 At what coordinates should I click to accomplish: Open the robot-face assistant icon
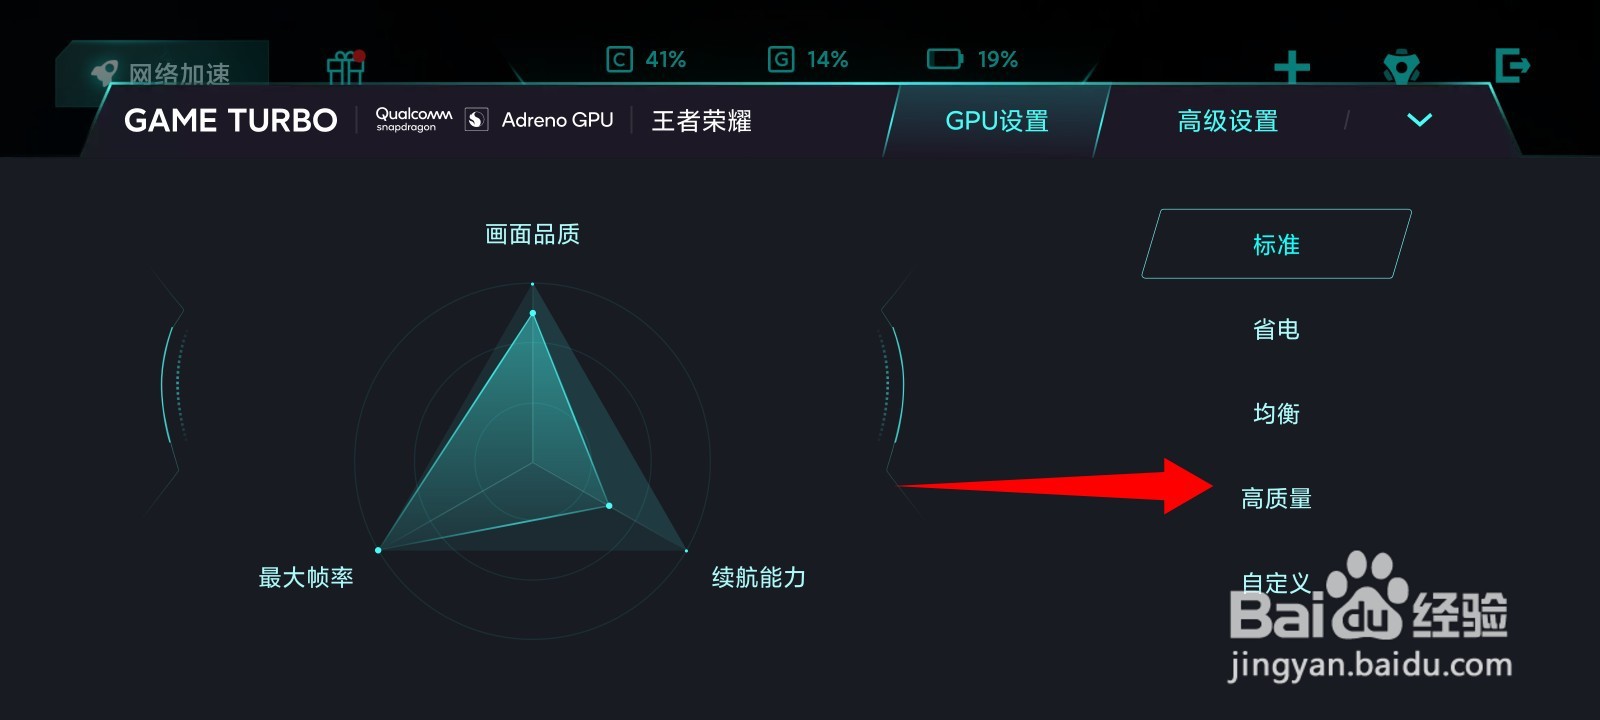[1401, 66]
